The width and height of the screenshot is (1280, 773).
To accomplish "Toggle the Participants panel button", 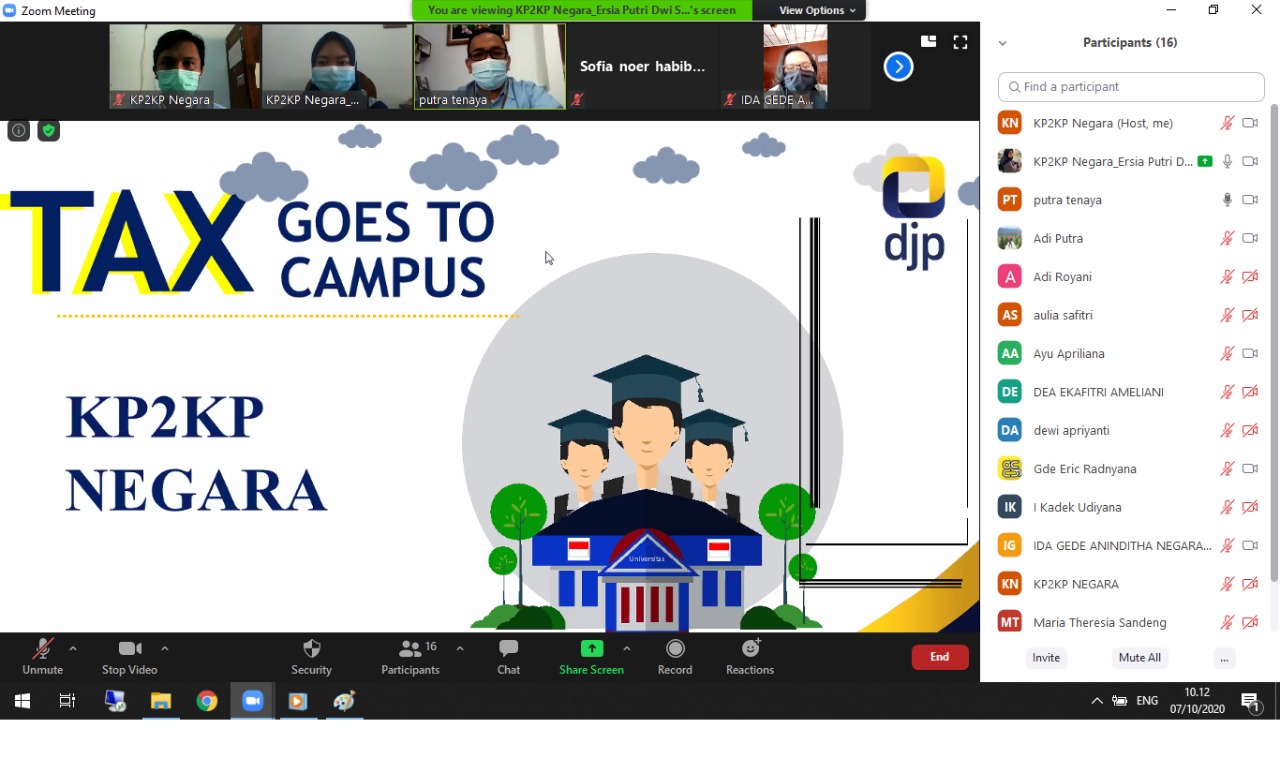I will click(410, 657).
